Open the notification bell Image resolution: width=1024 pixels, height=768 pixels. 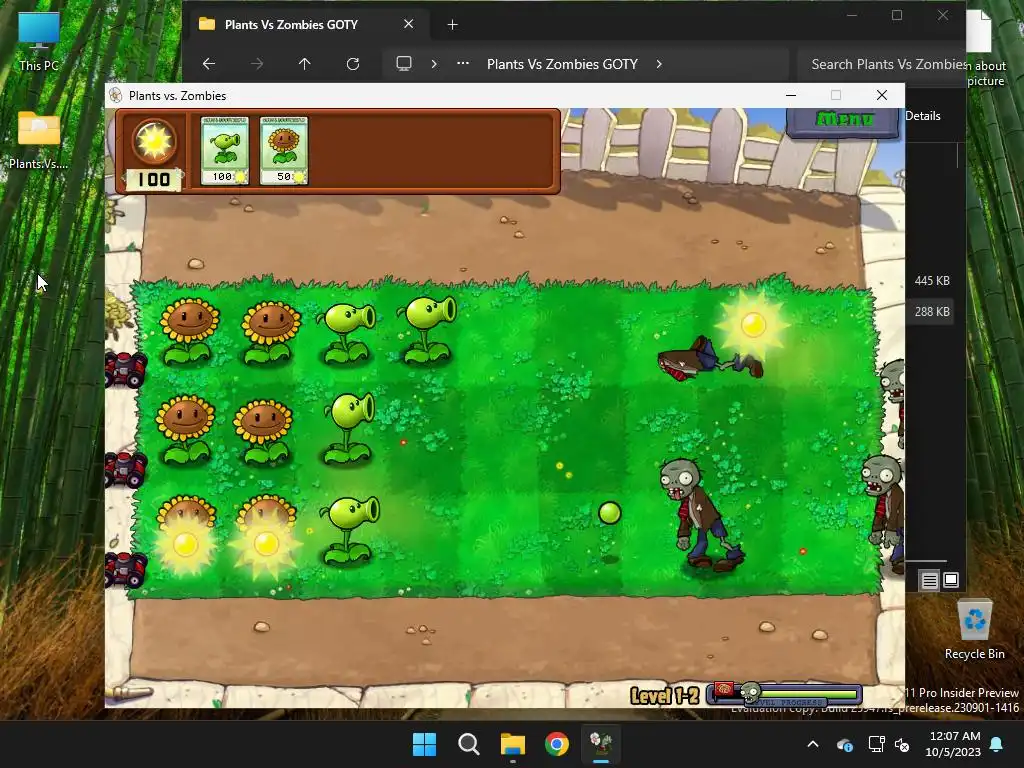click(997, 744)
